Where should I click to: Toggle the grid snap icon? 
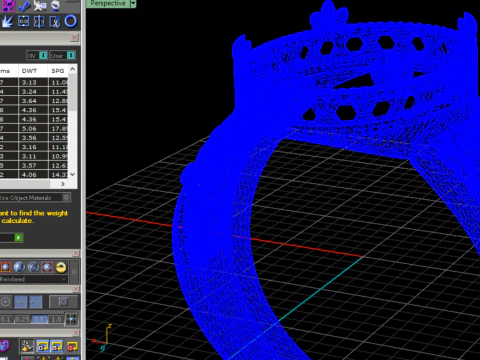(71, 319)
